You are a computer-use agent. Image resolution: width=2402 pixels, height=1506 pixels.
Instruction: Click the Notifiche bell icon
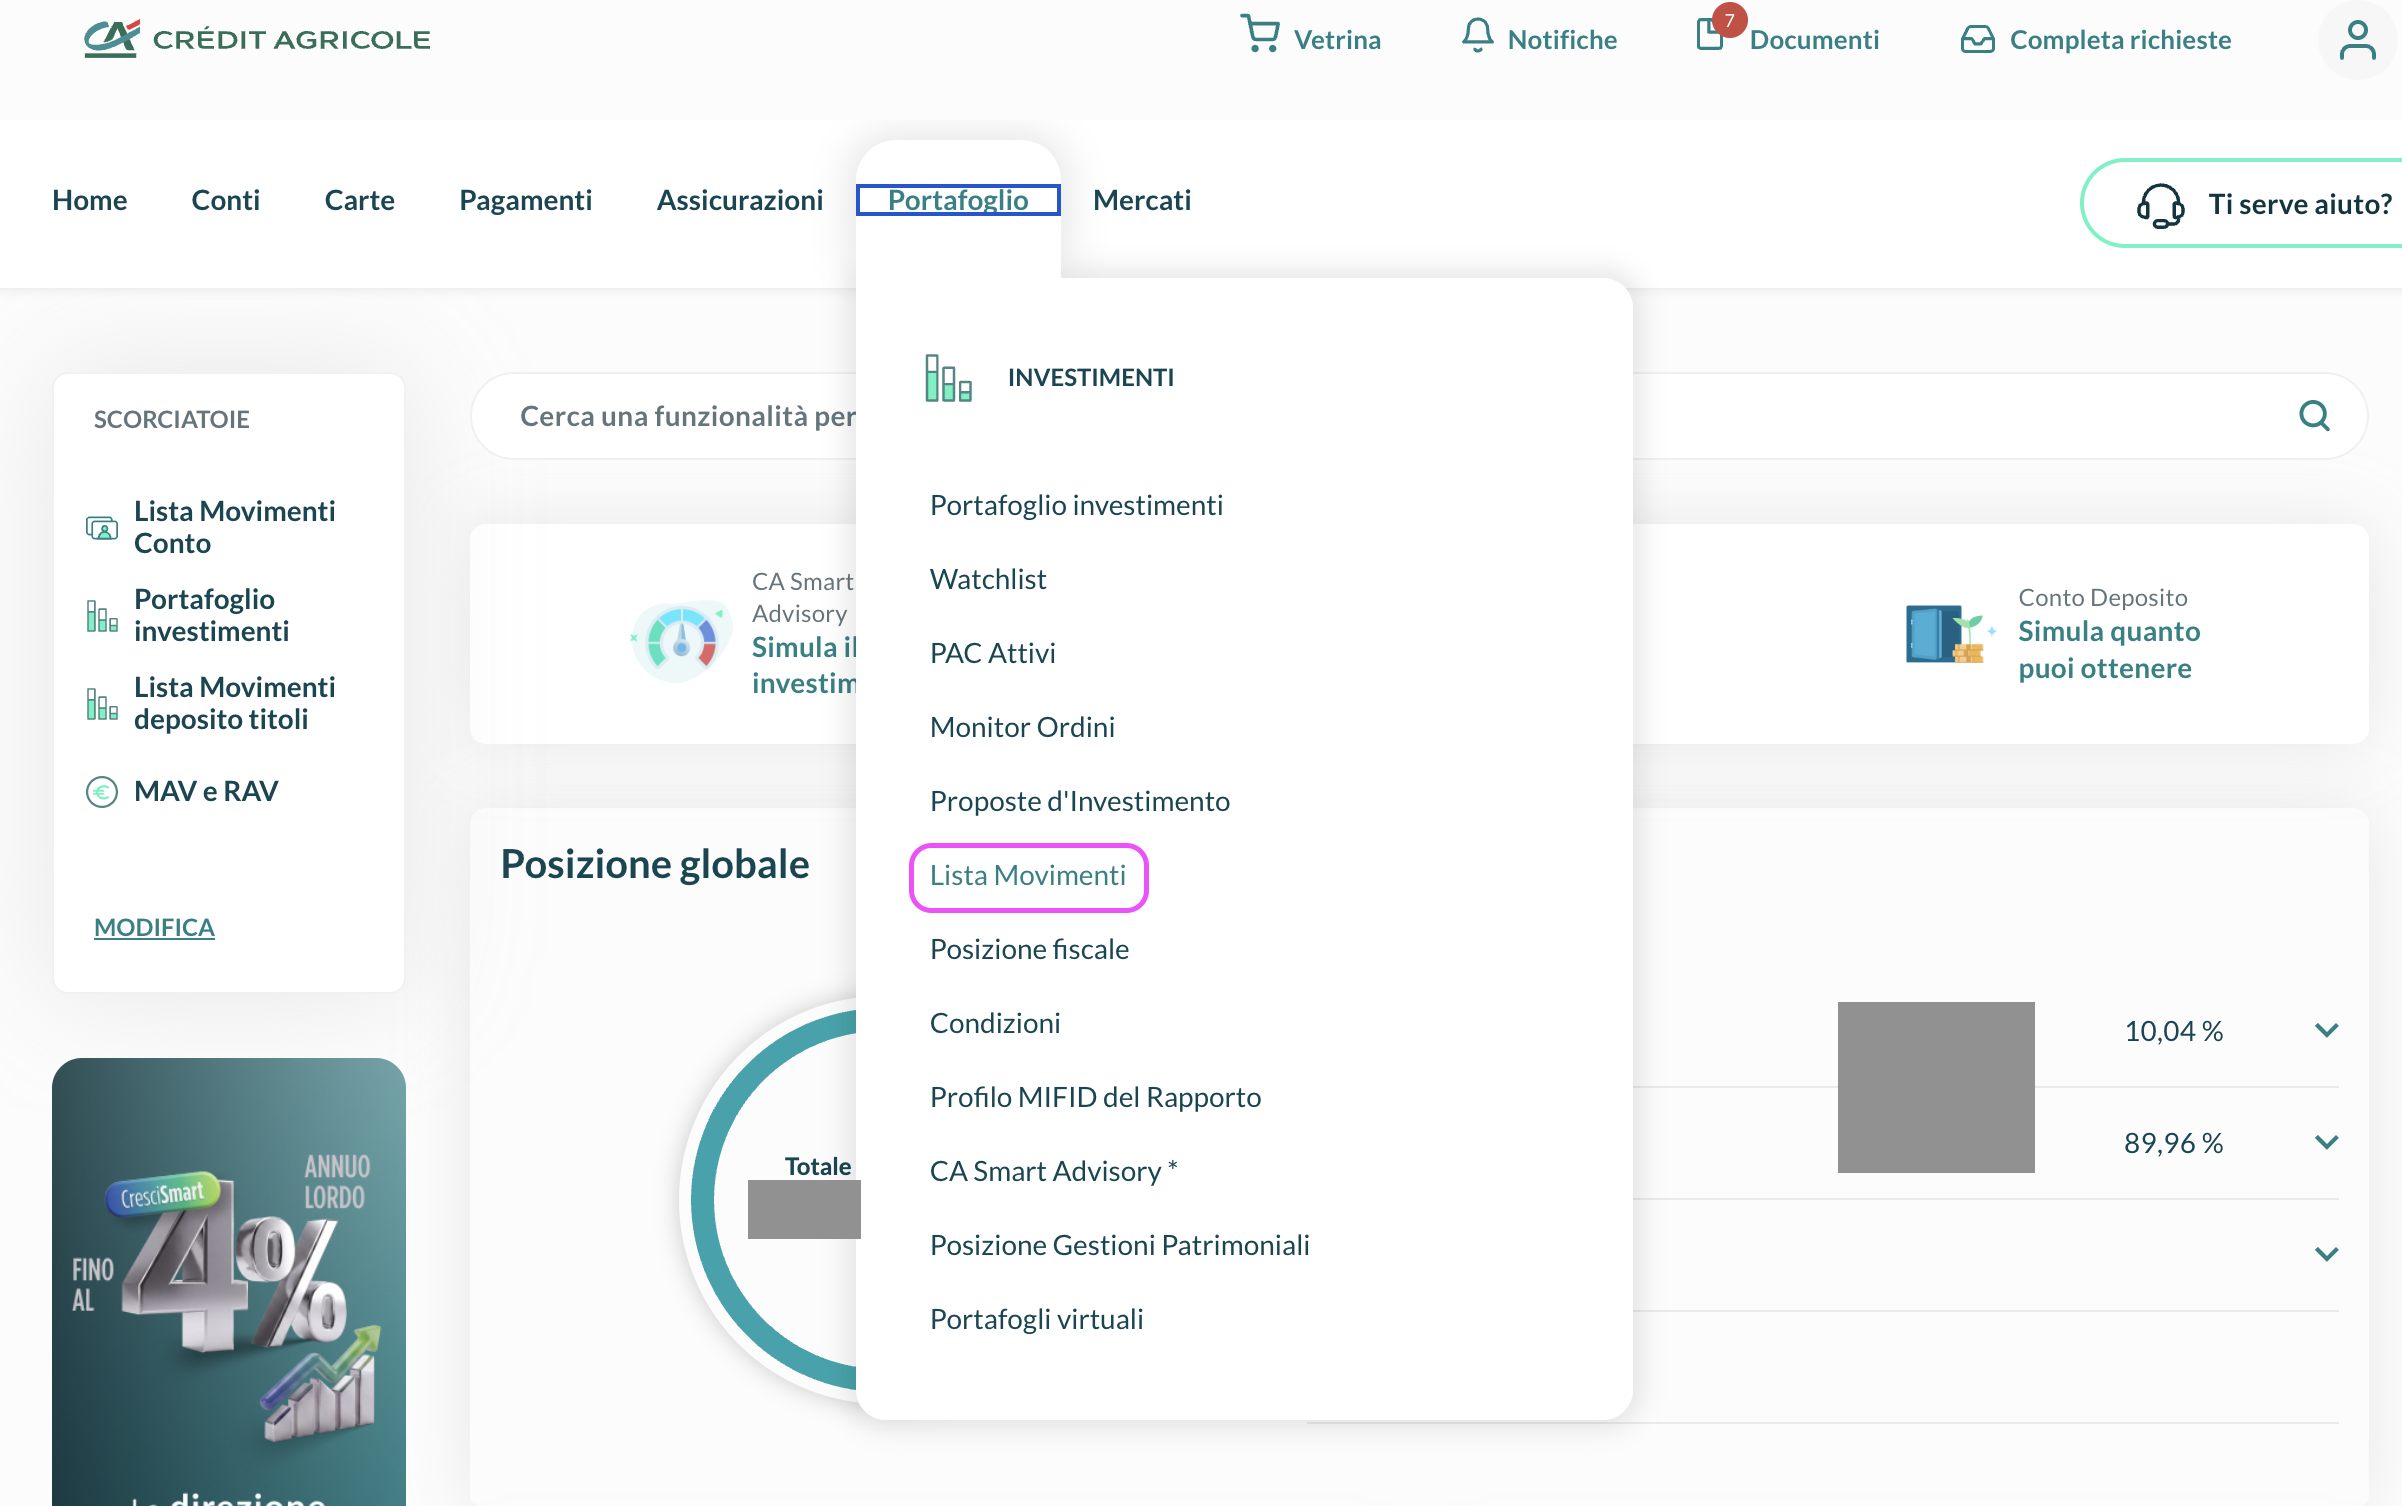[1477, 36]
